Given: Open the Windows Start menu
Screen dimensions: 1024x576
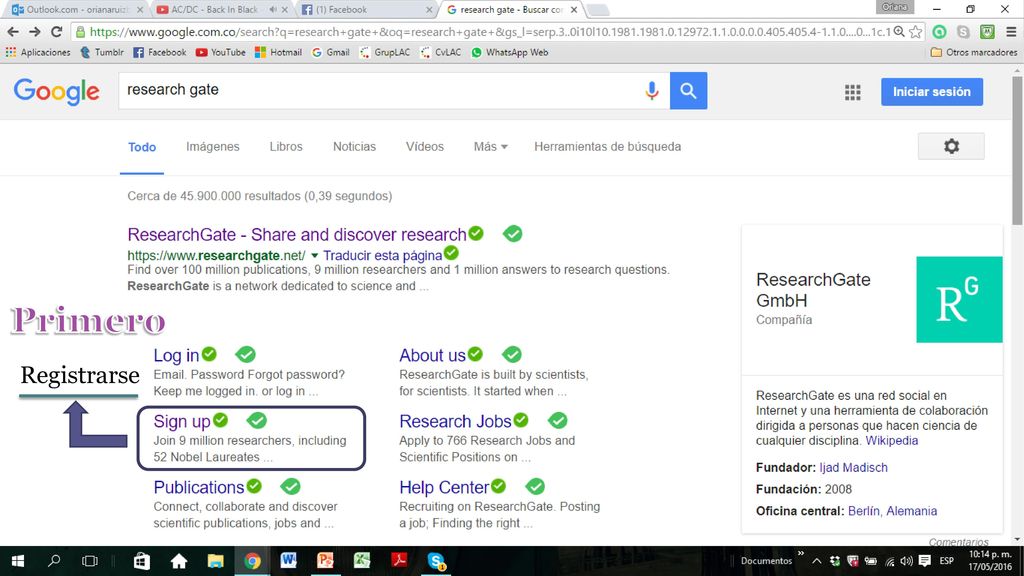Looking at the screenshot, I should tap(18, 561).
